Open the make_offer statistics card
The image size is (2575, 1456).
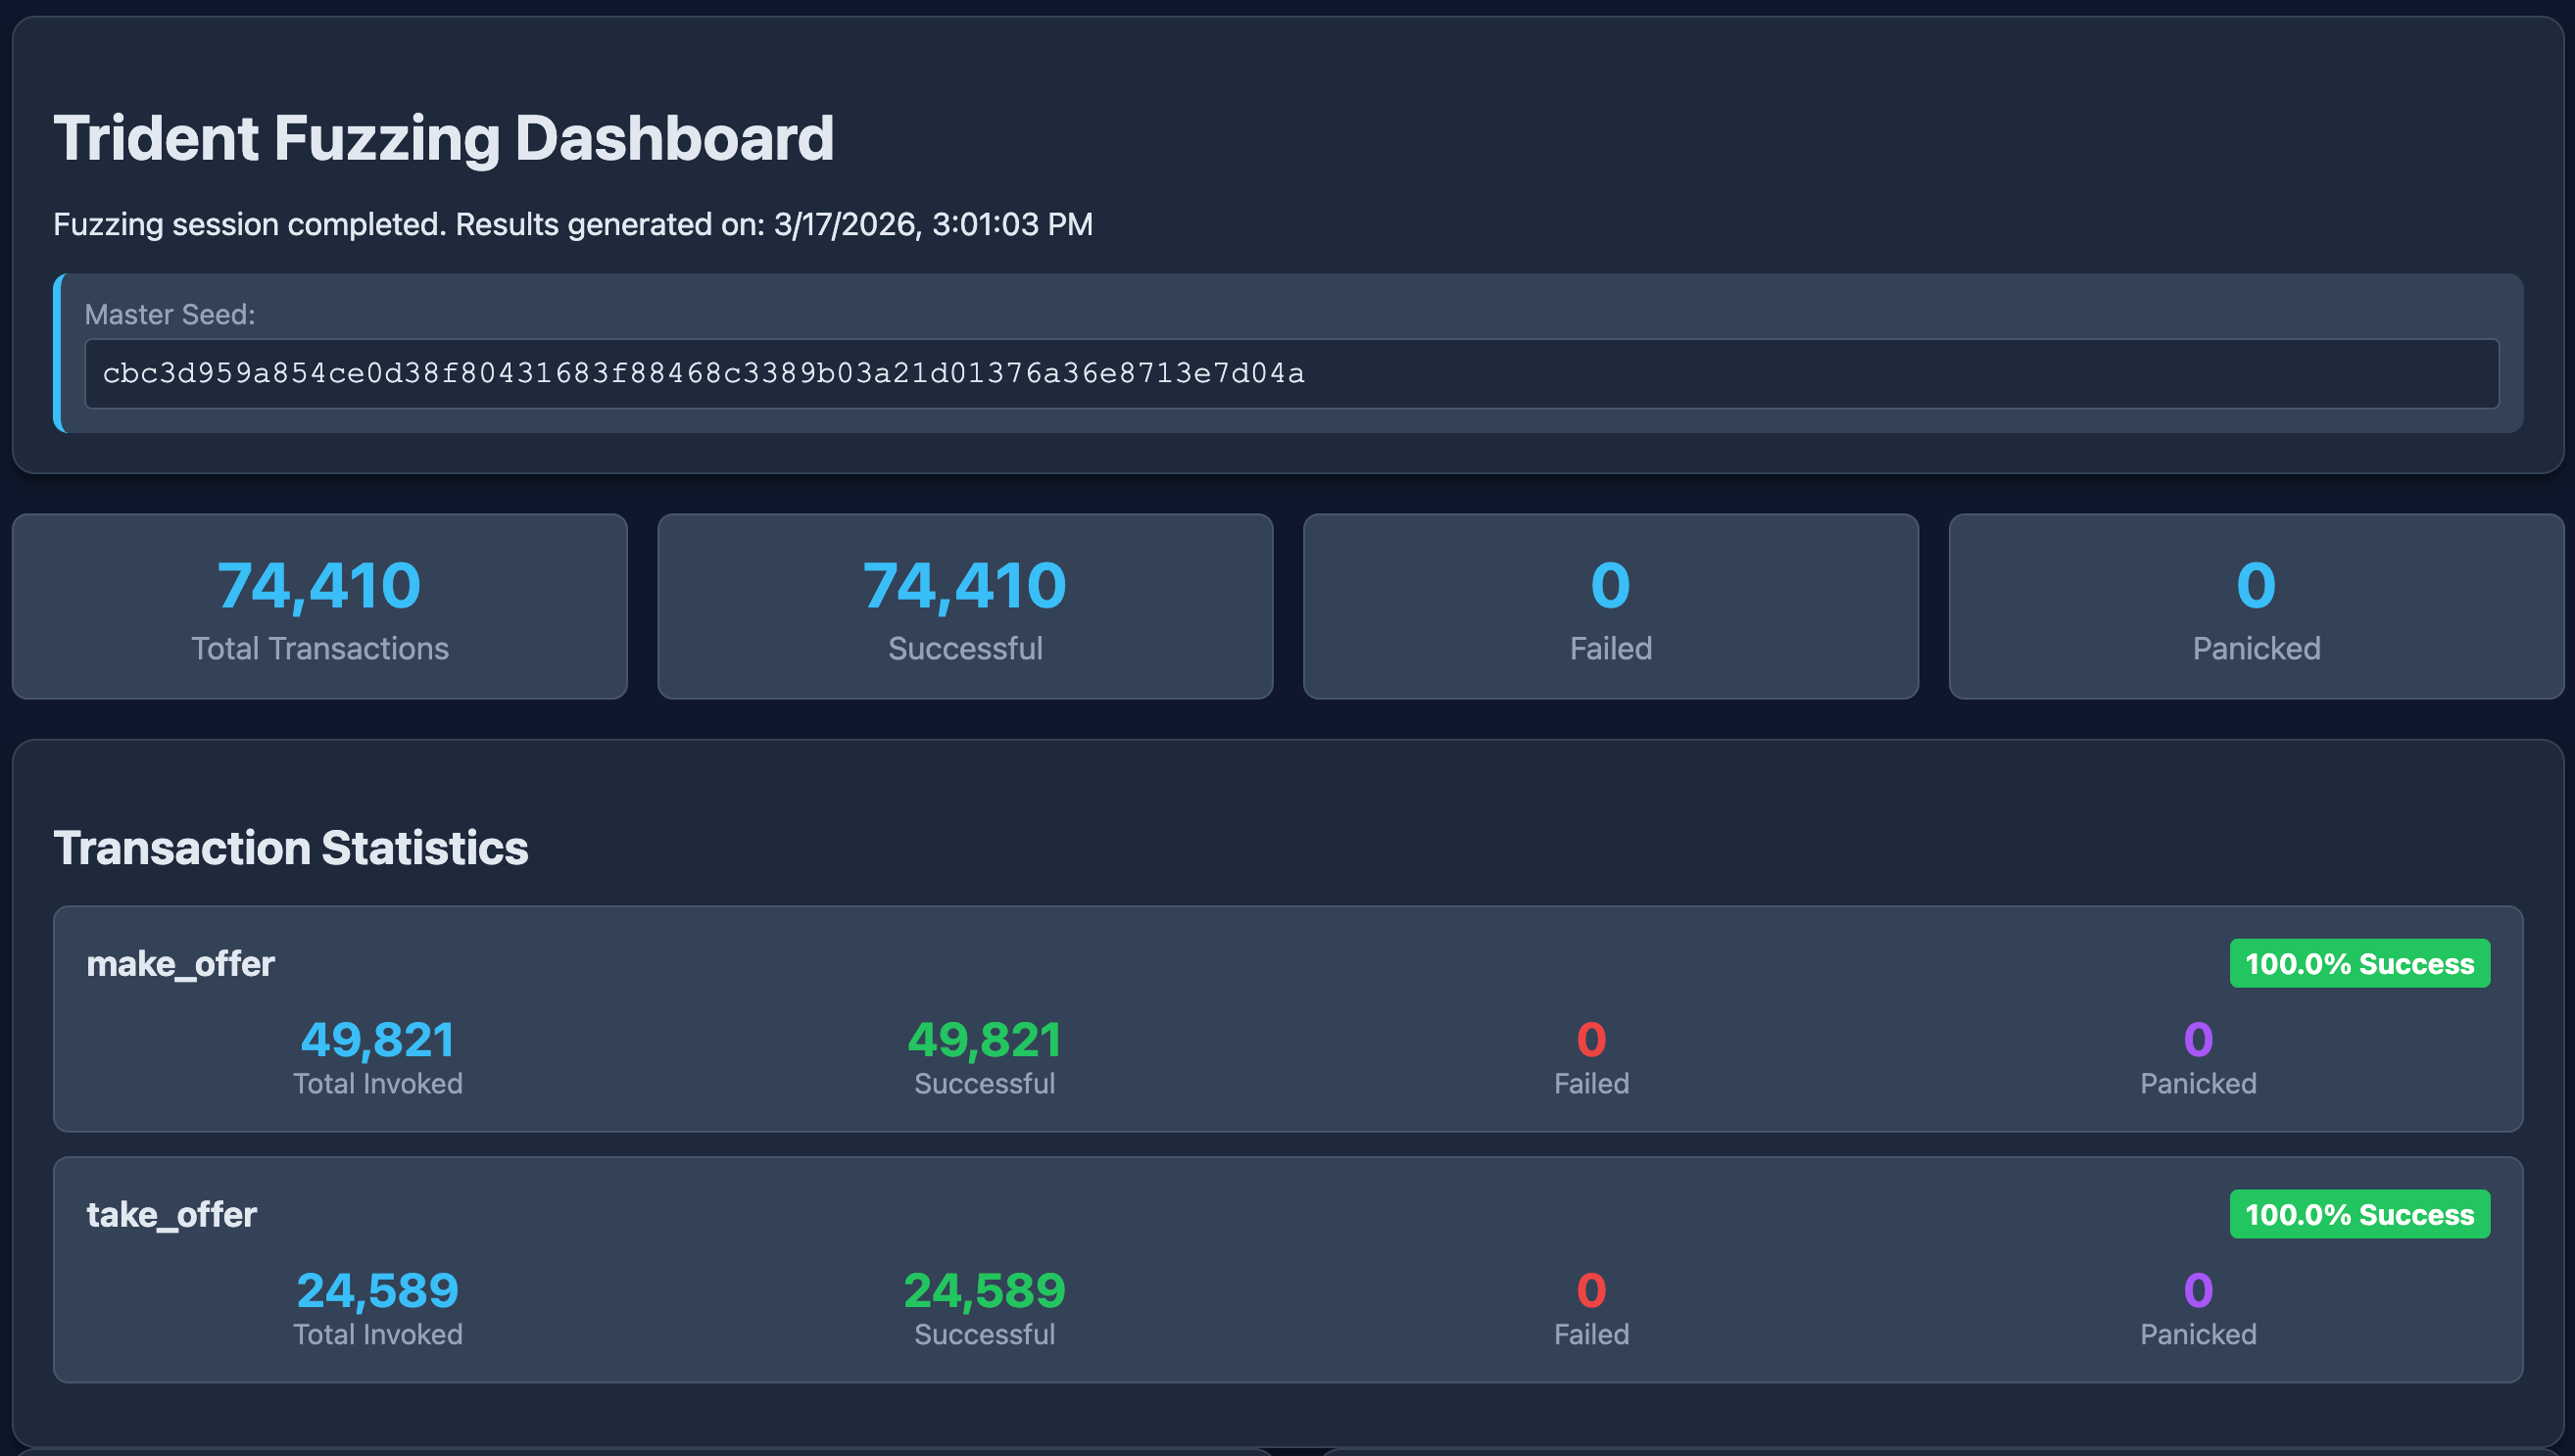coord(1285,1021)
